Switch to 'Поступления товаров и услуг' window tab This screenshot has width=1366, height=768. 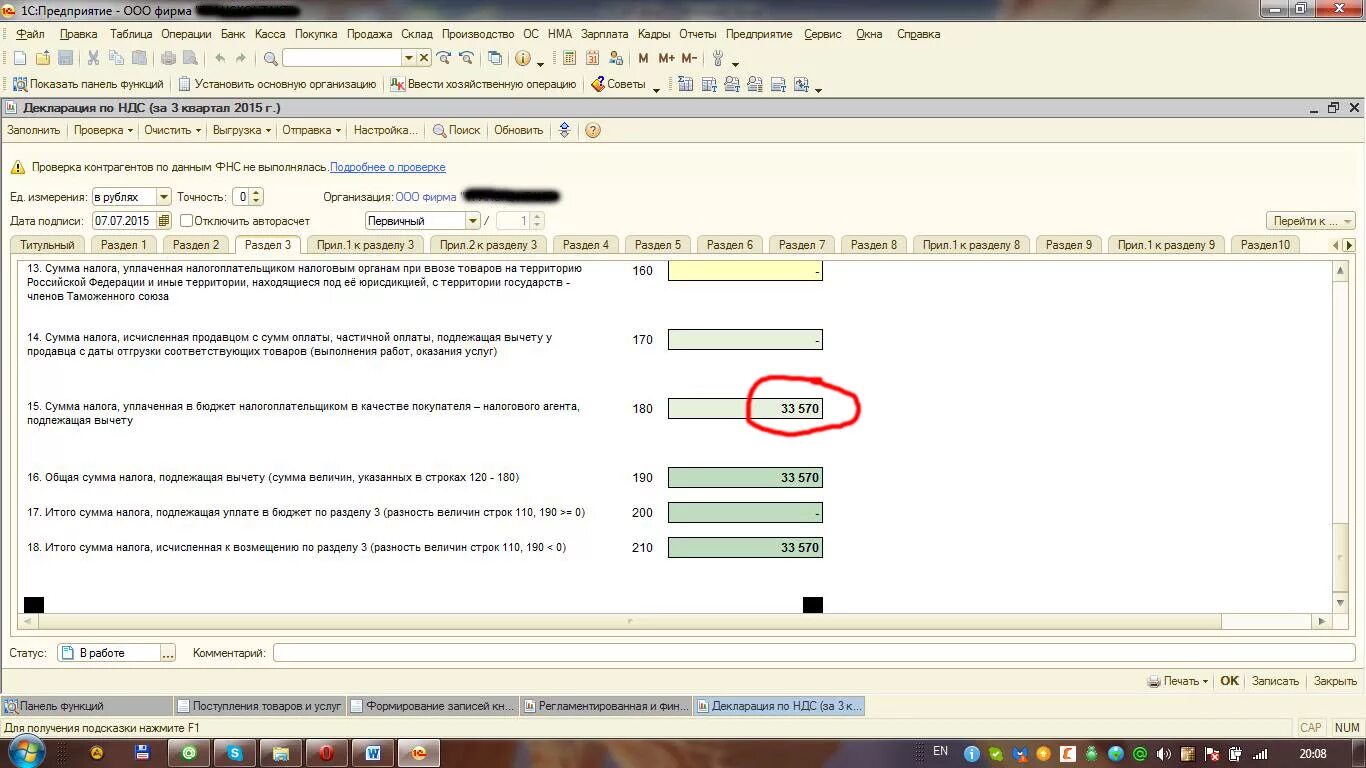tap(259, 706)
